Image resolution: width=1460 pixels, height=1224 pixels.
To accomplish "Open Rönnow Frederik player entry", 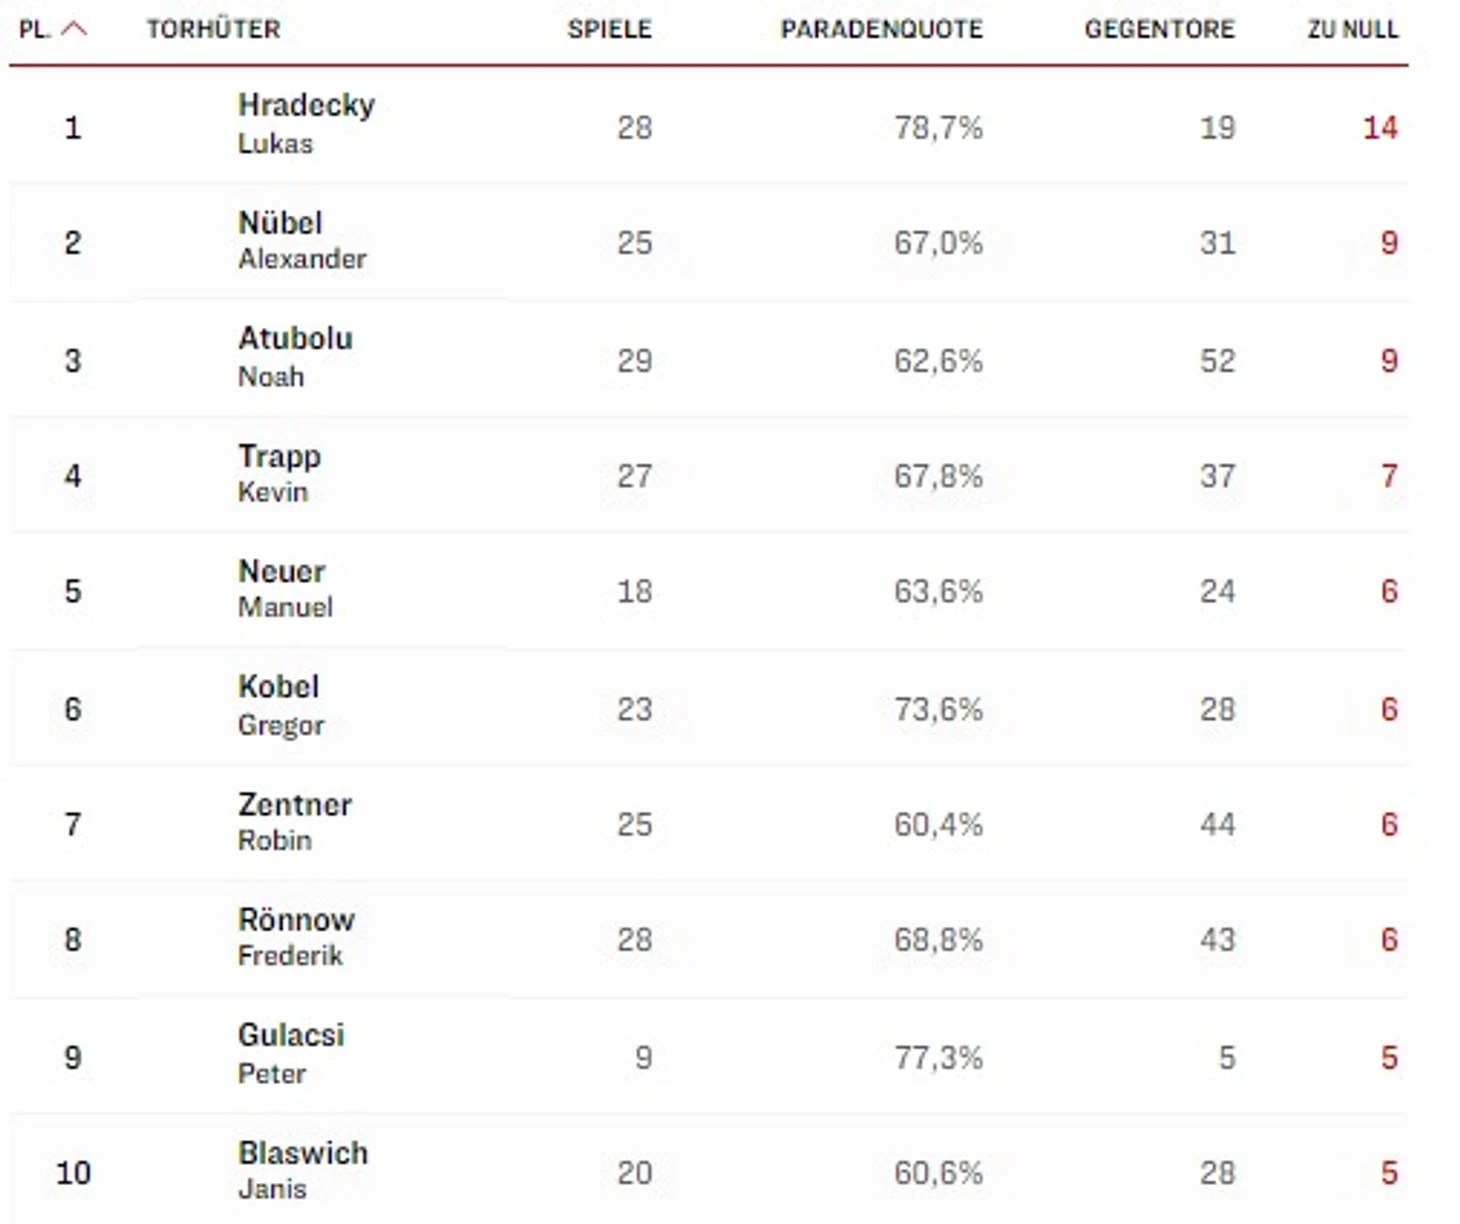I will pyautogui.click(x=295, y=937).
